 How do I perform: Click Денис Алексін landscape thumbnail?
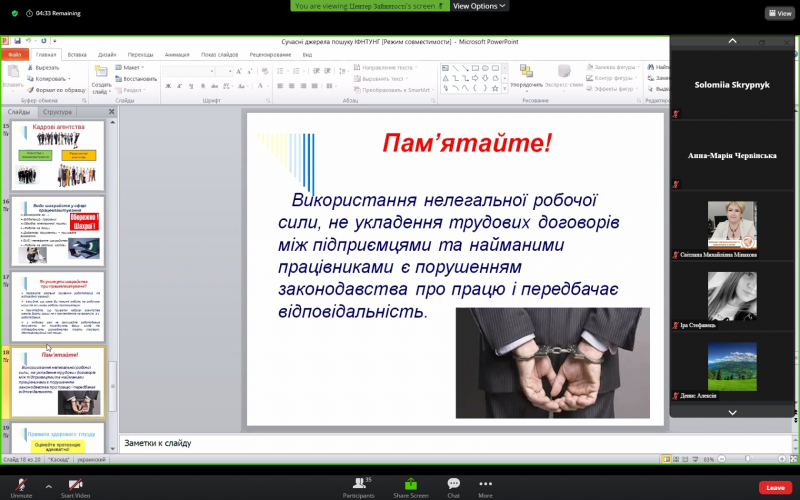tap(732, 366)
